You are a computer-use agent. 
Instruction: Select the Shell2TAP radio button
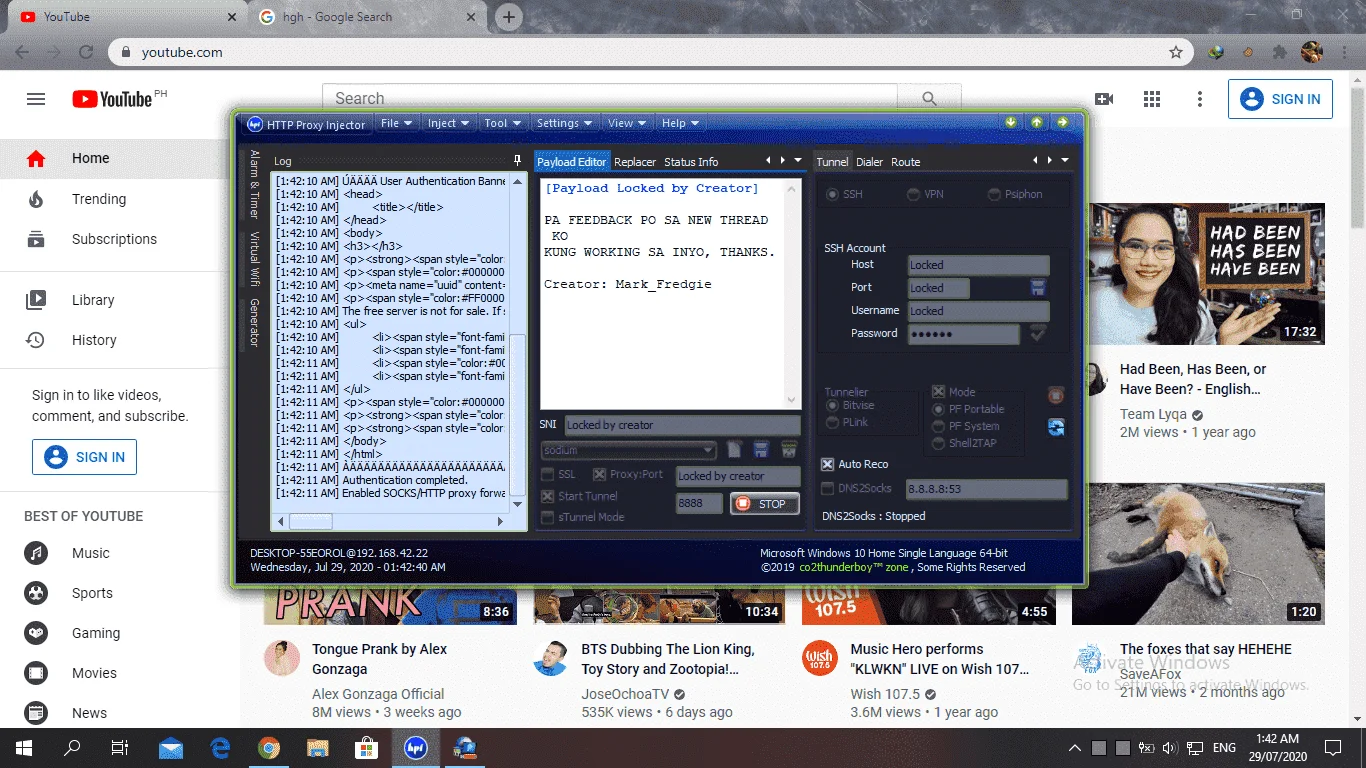(938, 443)
